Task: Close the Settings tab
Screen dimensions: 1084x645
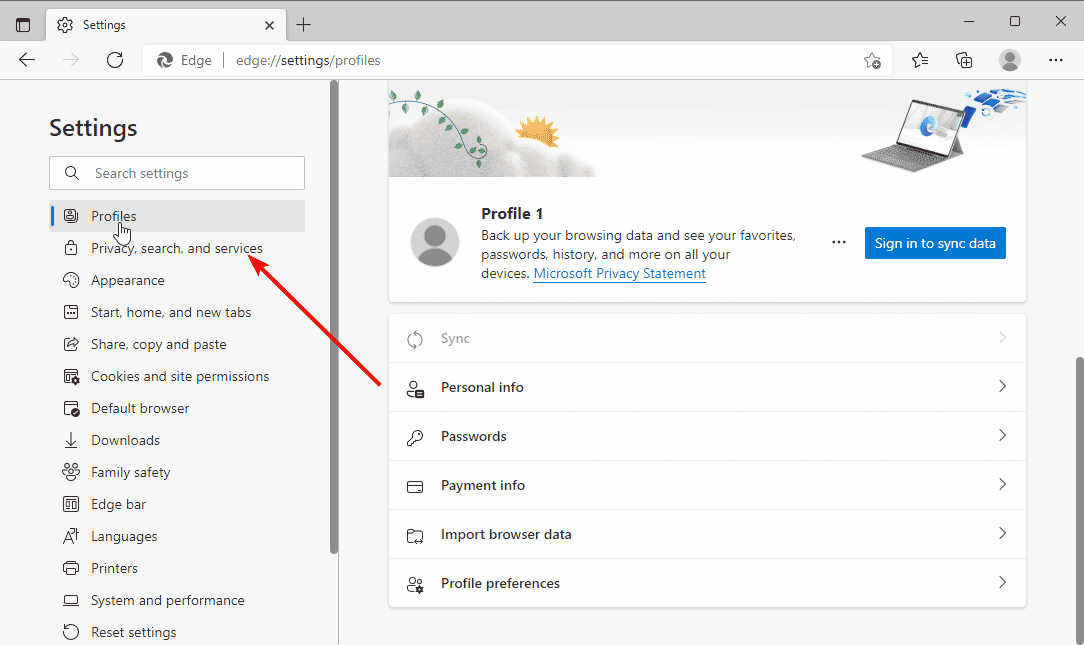Action: coord(269,25)
